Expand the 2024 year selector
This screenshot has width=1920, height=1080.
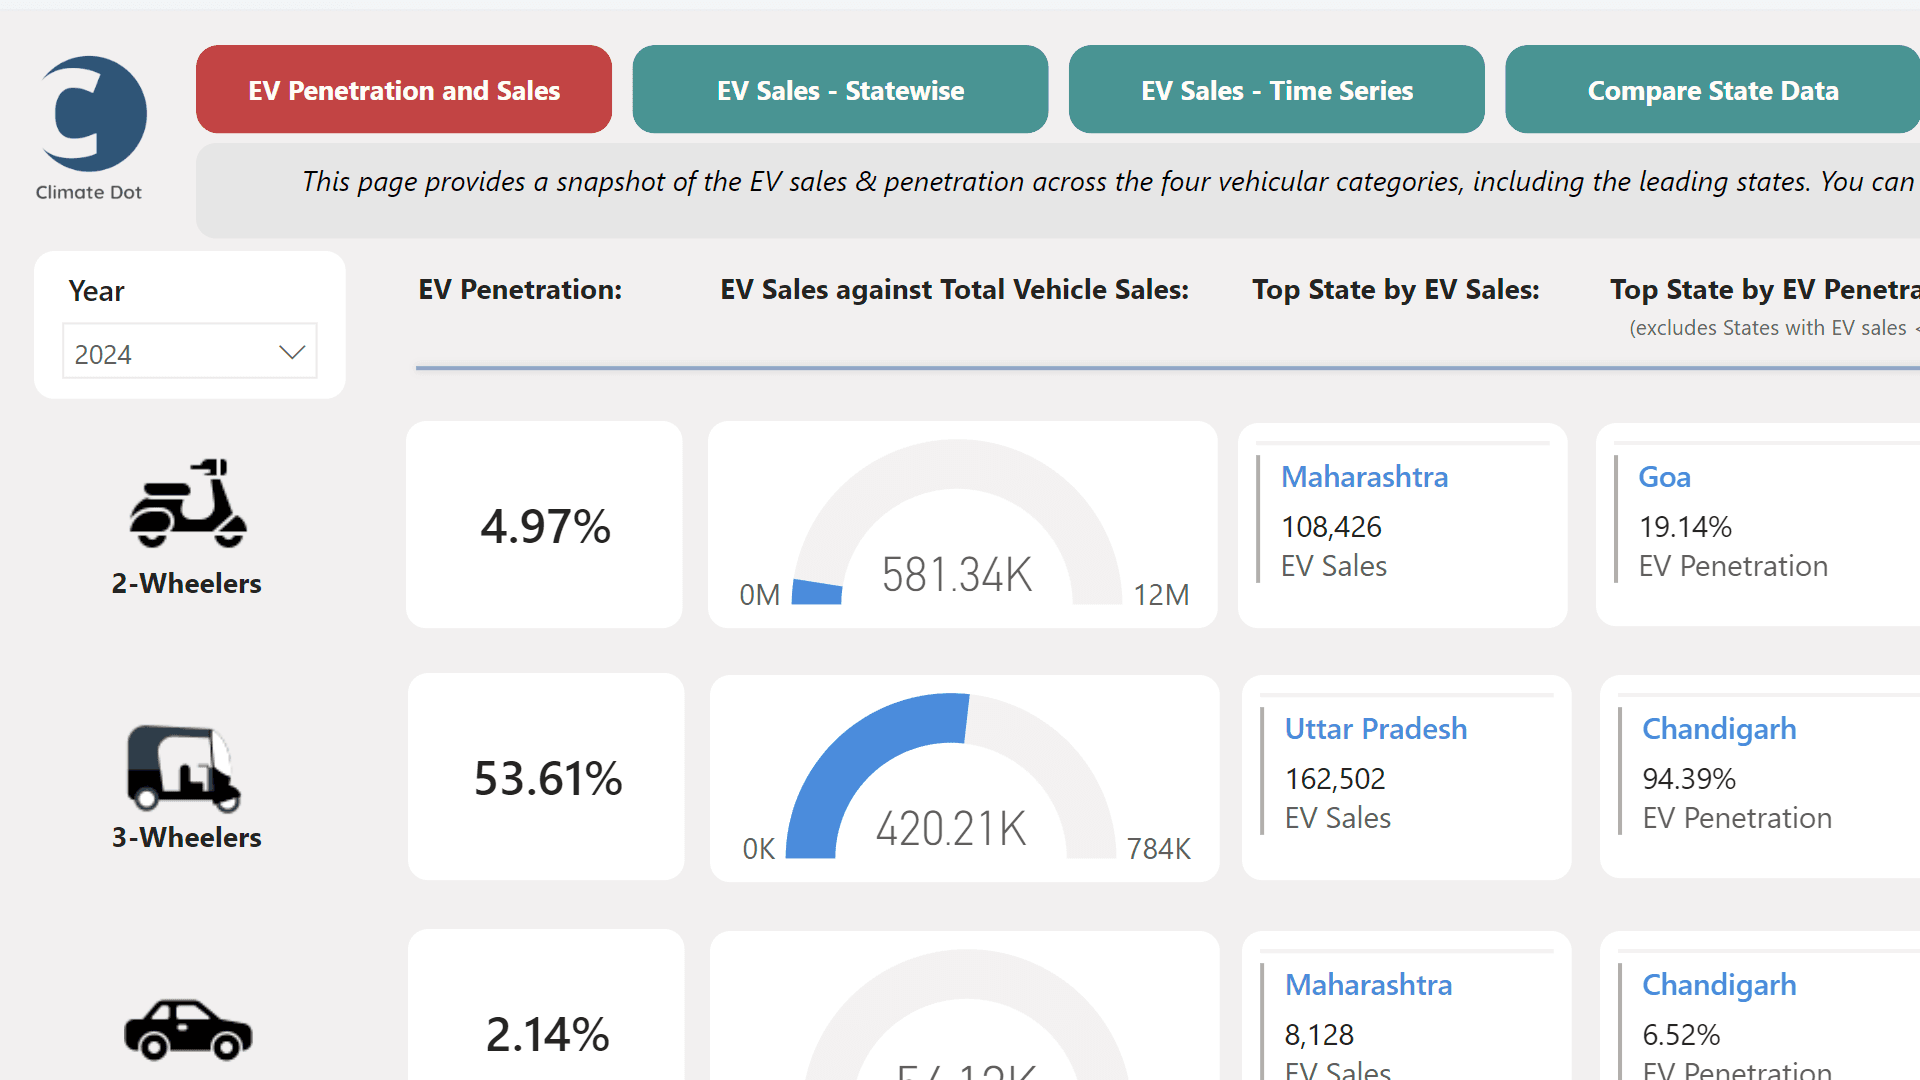tap(189, 351)
